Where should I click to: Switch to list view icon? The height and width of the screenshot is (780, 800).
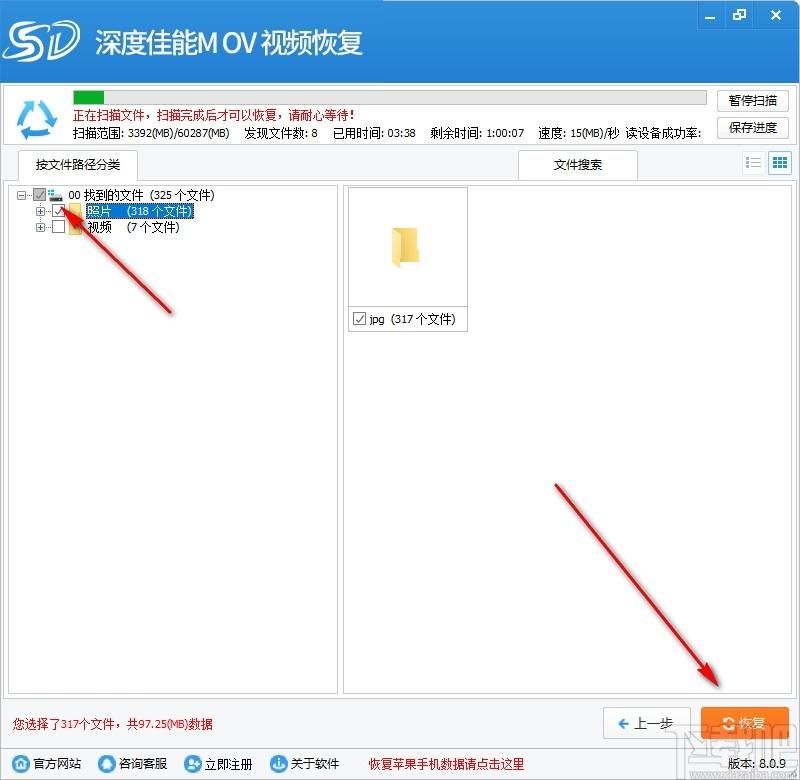[x=753, y=163]
